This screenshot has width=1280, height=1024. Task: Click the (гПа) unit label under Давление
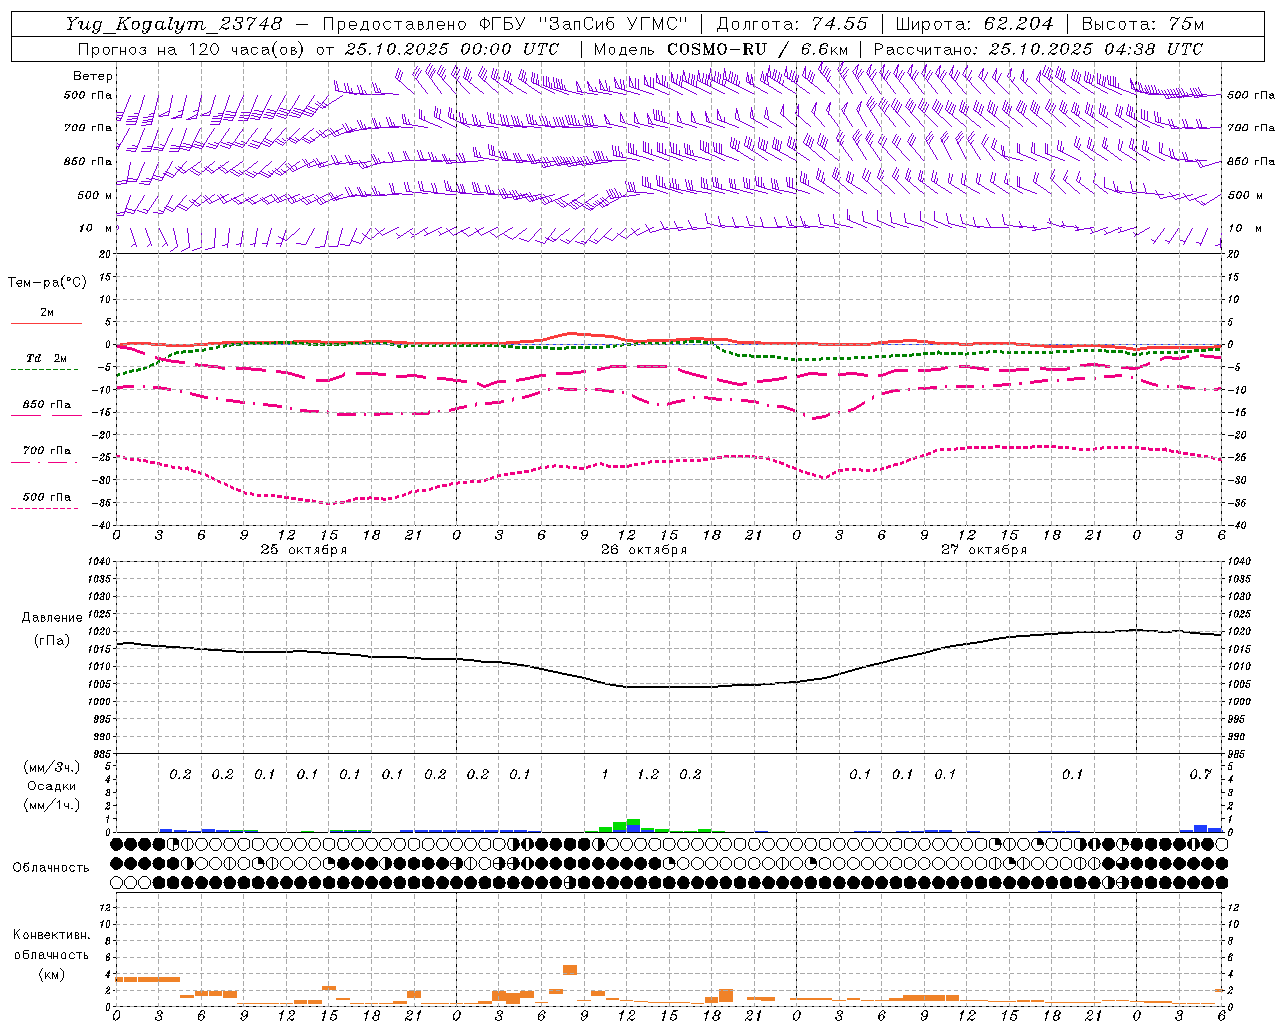pos(52,640)
